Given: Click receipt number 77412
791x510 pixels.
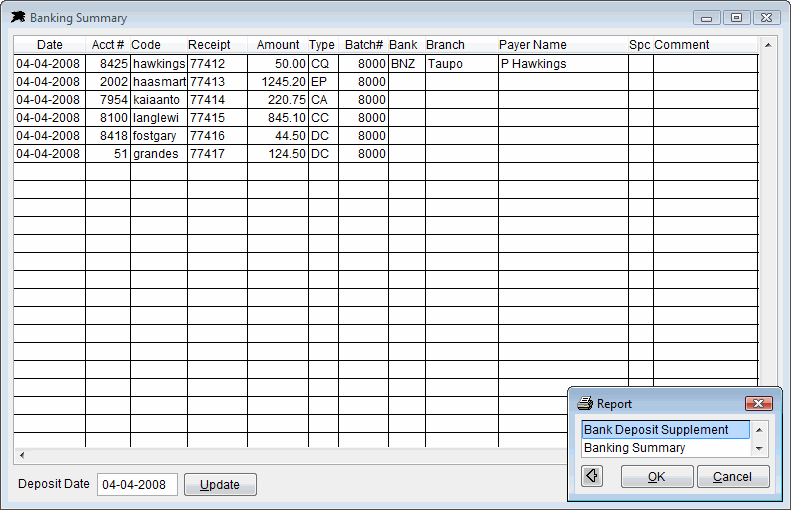Looking at the screenshot, I should pos(217,64).
